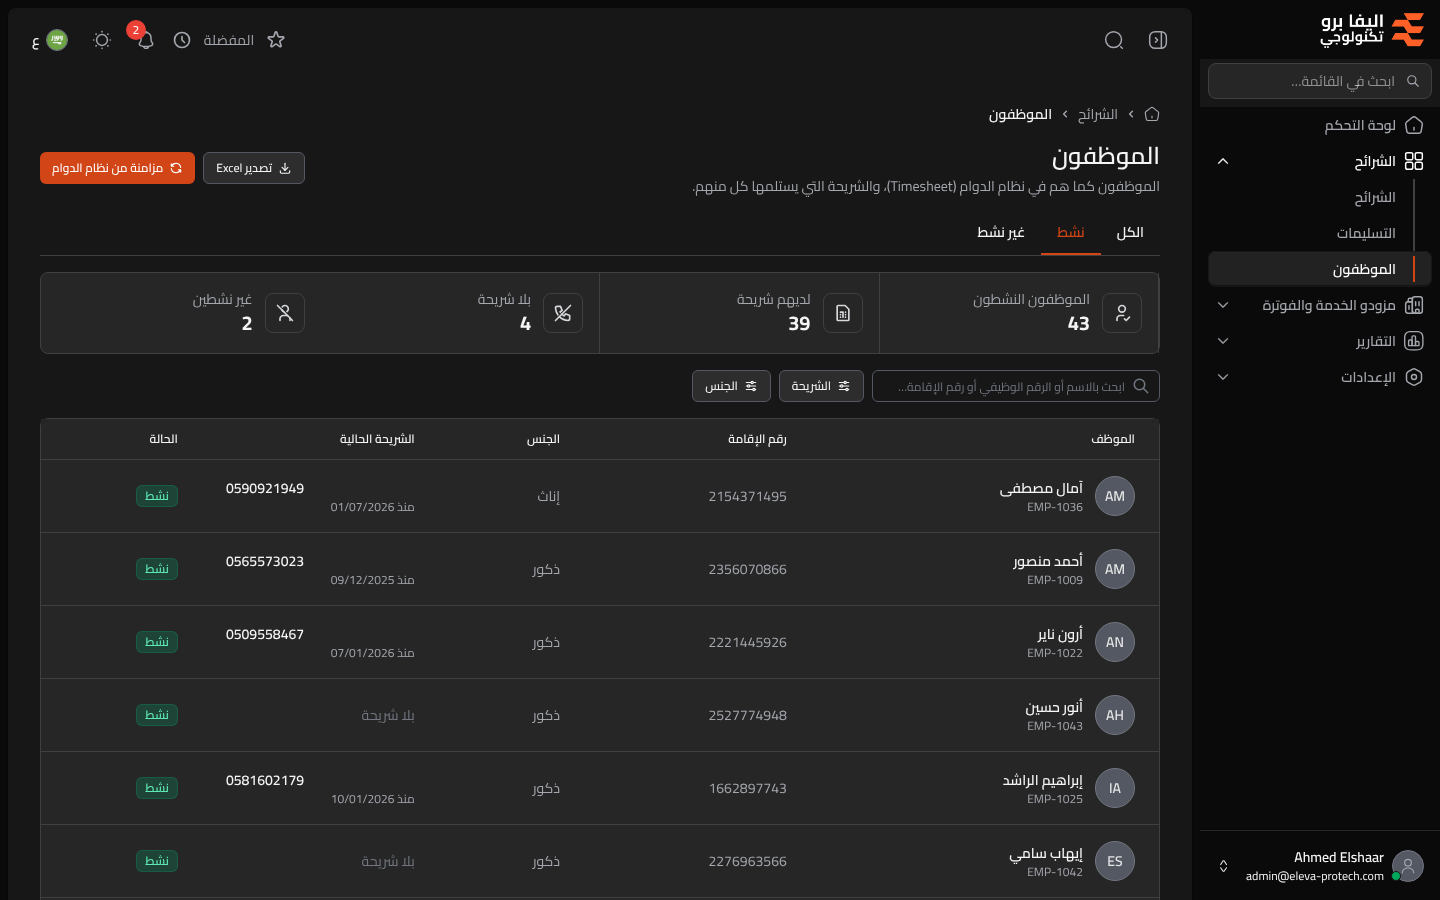1440x900 pixels.
Task: Click the تصدير Excel button
Action: 254,168
